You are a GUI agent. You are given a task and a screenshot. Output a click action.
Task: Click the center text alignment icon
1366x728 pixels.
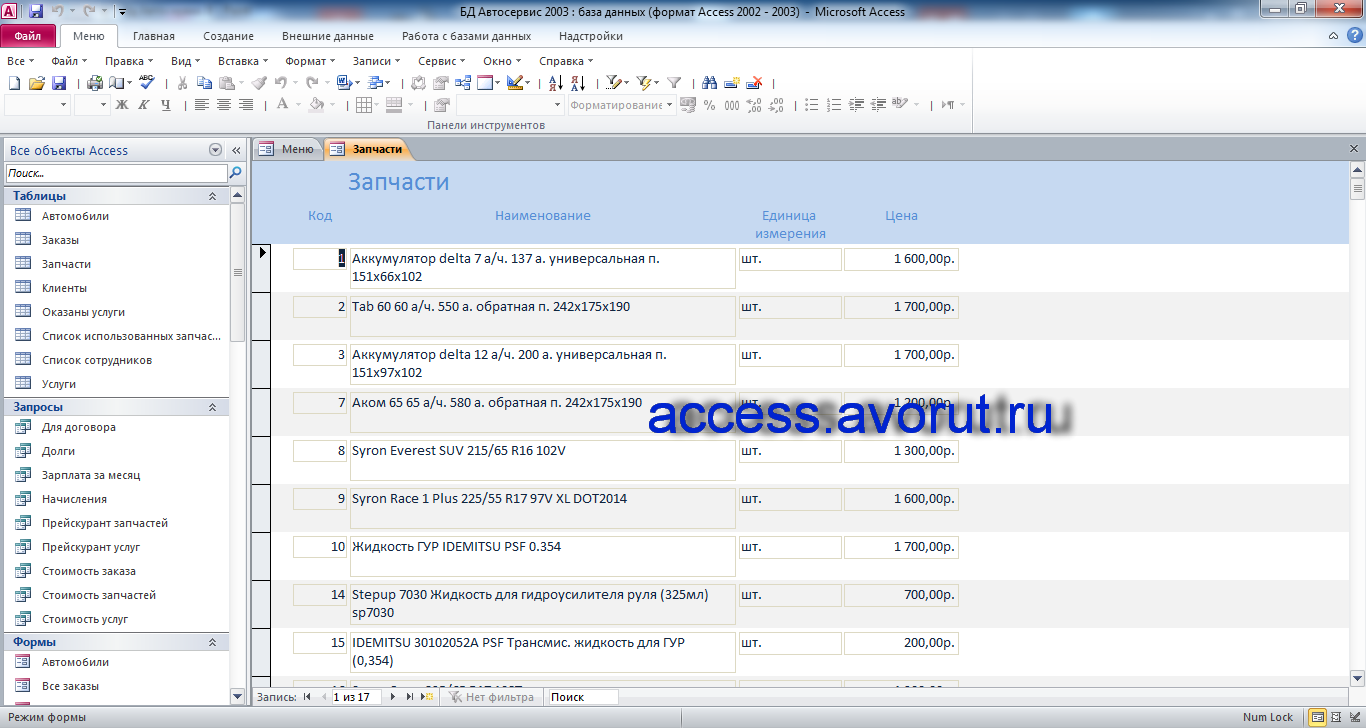[224, 104]
